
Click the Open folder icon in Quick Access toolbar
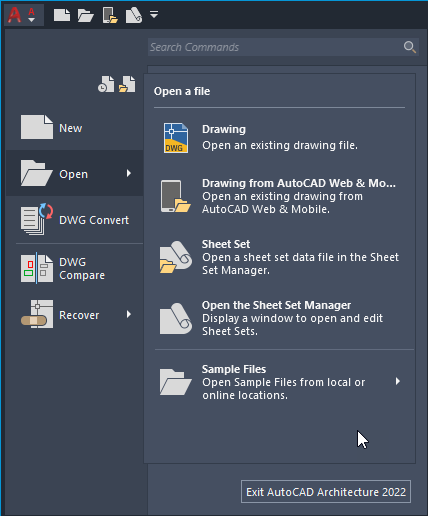tap(86, 15)
